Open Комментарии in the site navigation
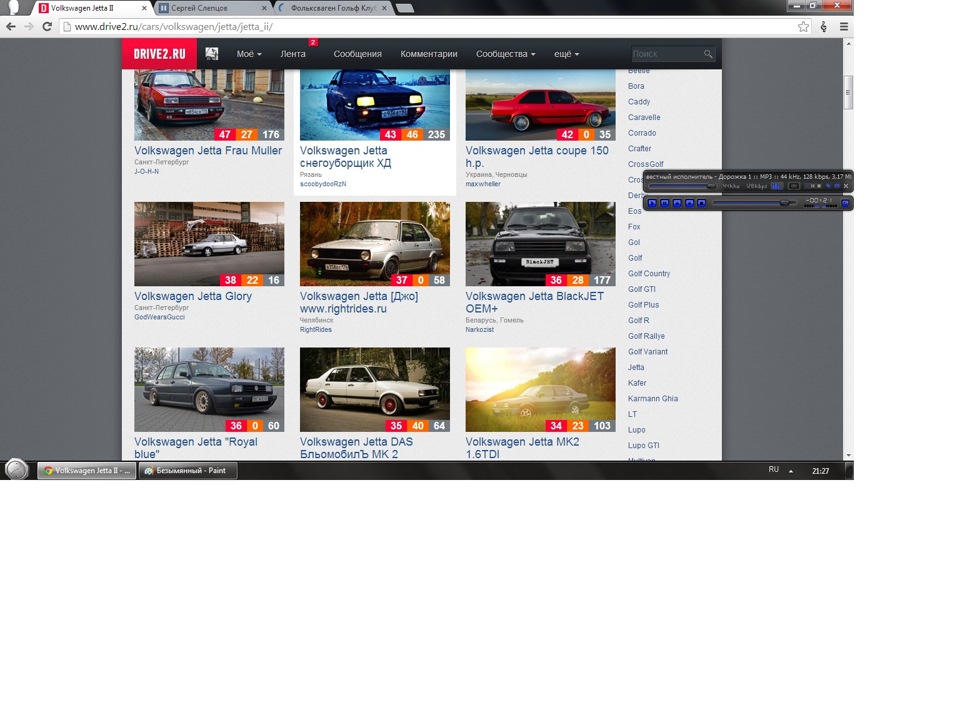 pos(429,54)
